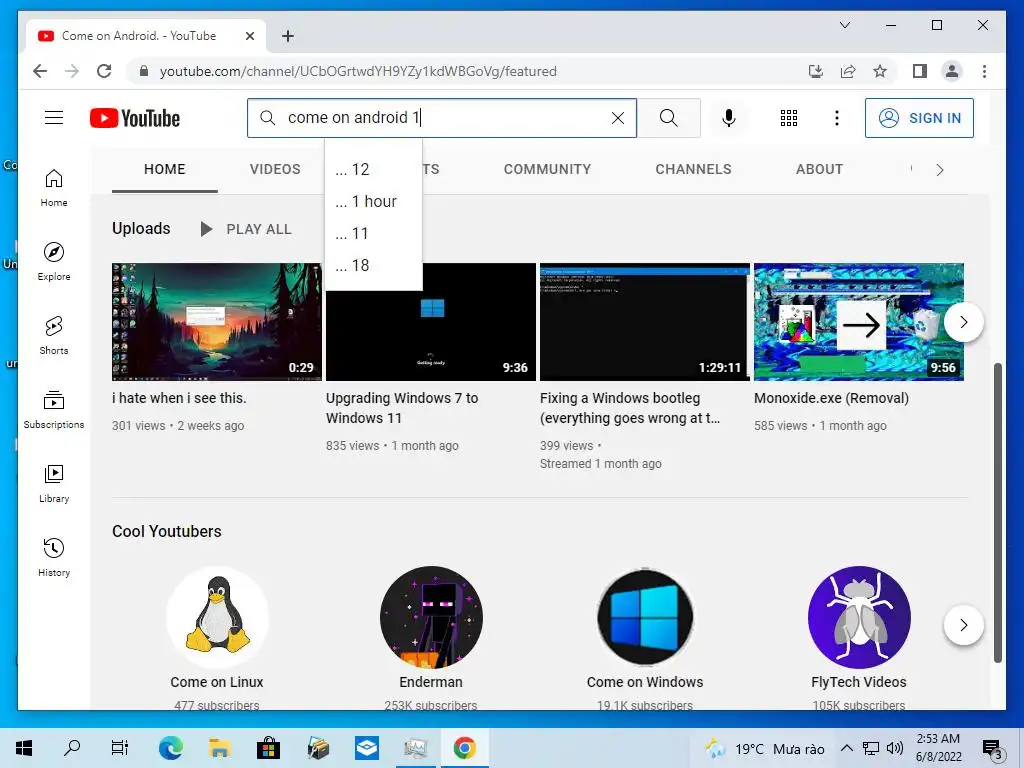Clear the search box with X

[617, 118]
